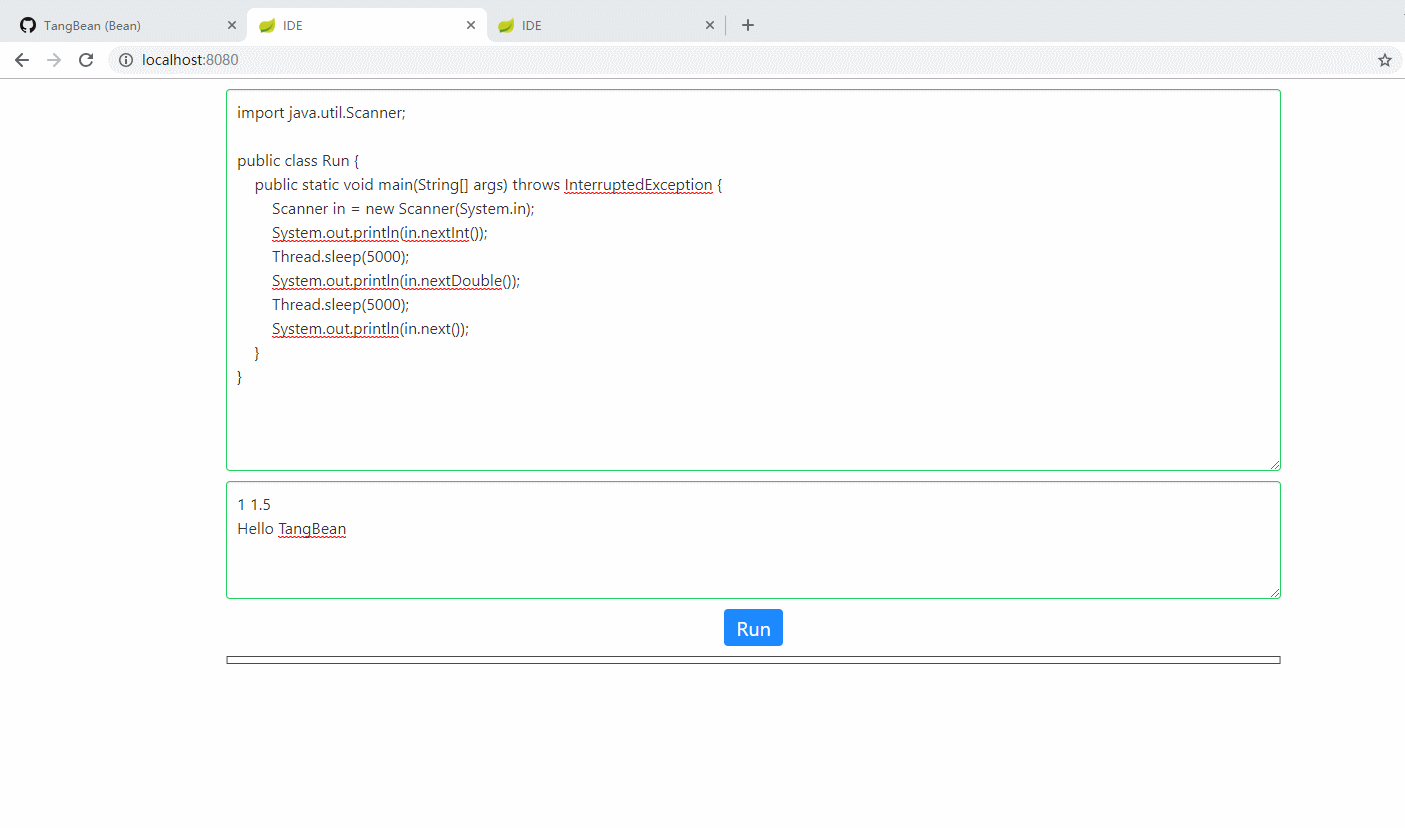Click the page info icon in the address bar

(x=126, y=59)
